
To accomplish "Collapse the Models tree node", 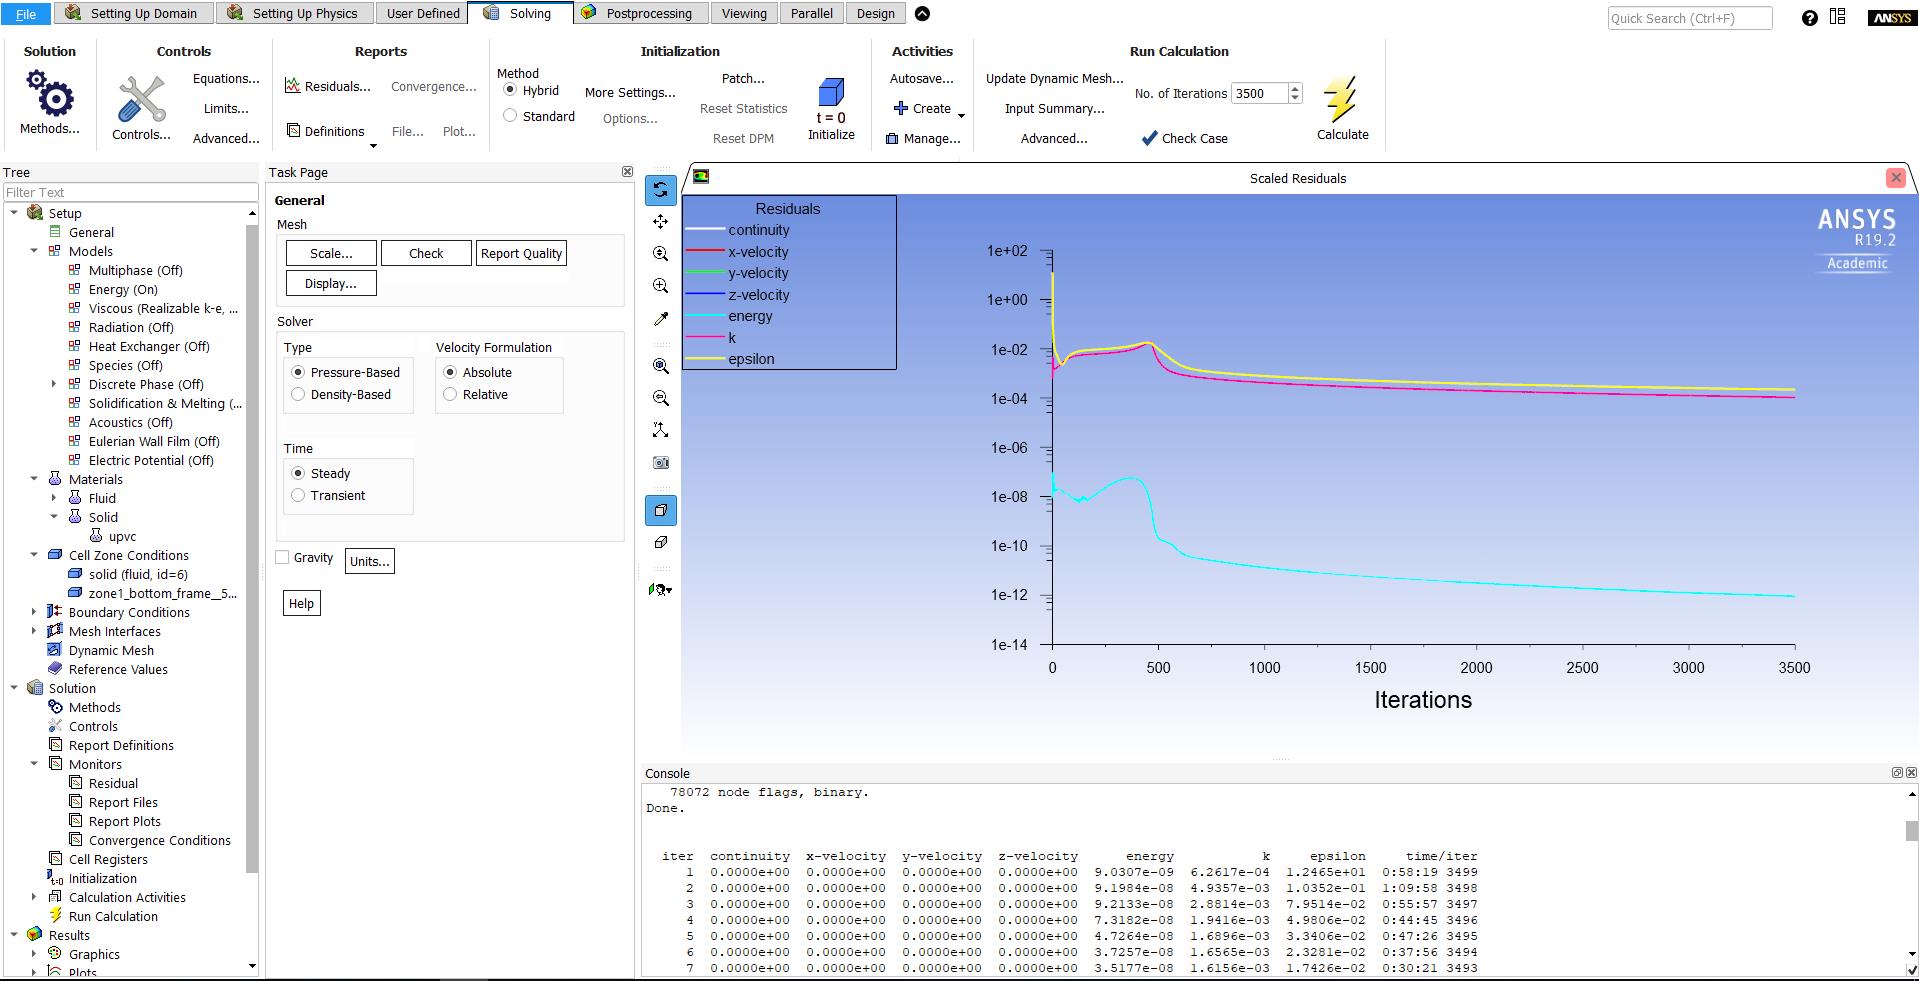I will 34,251.
